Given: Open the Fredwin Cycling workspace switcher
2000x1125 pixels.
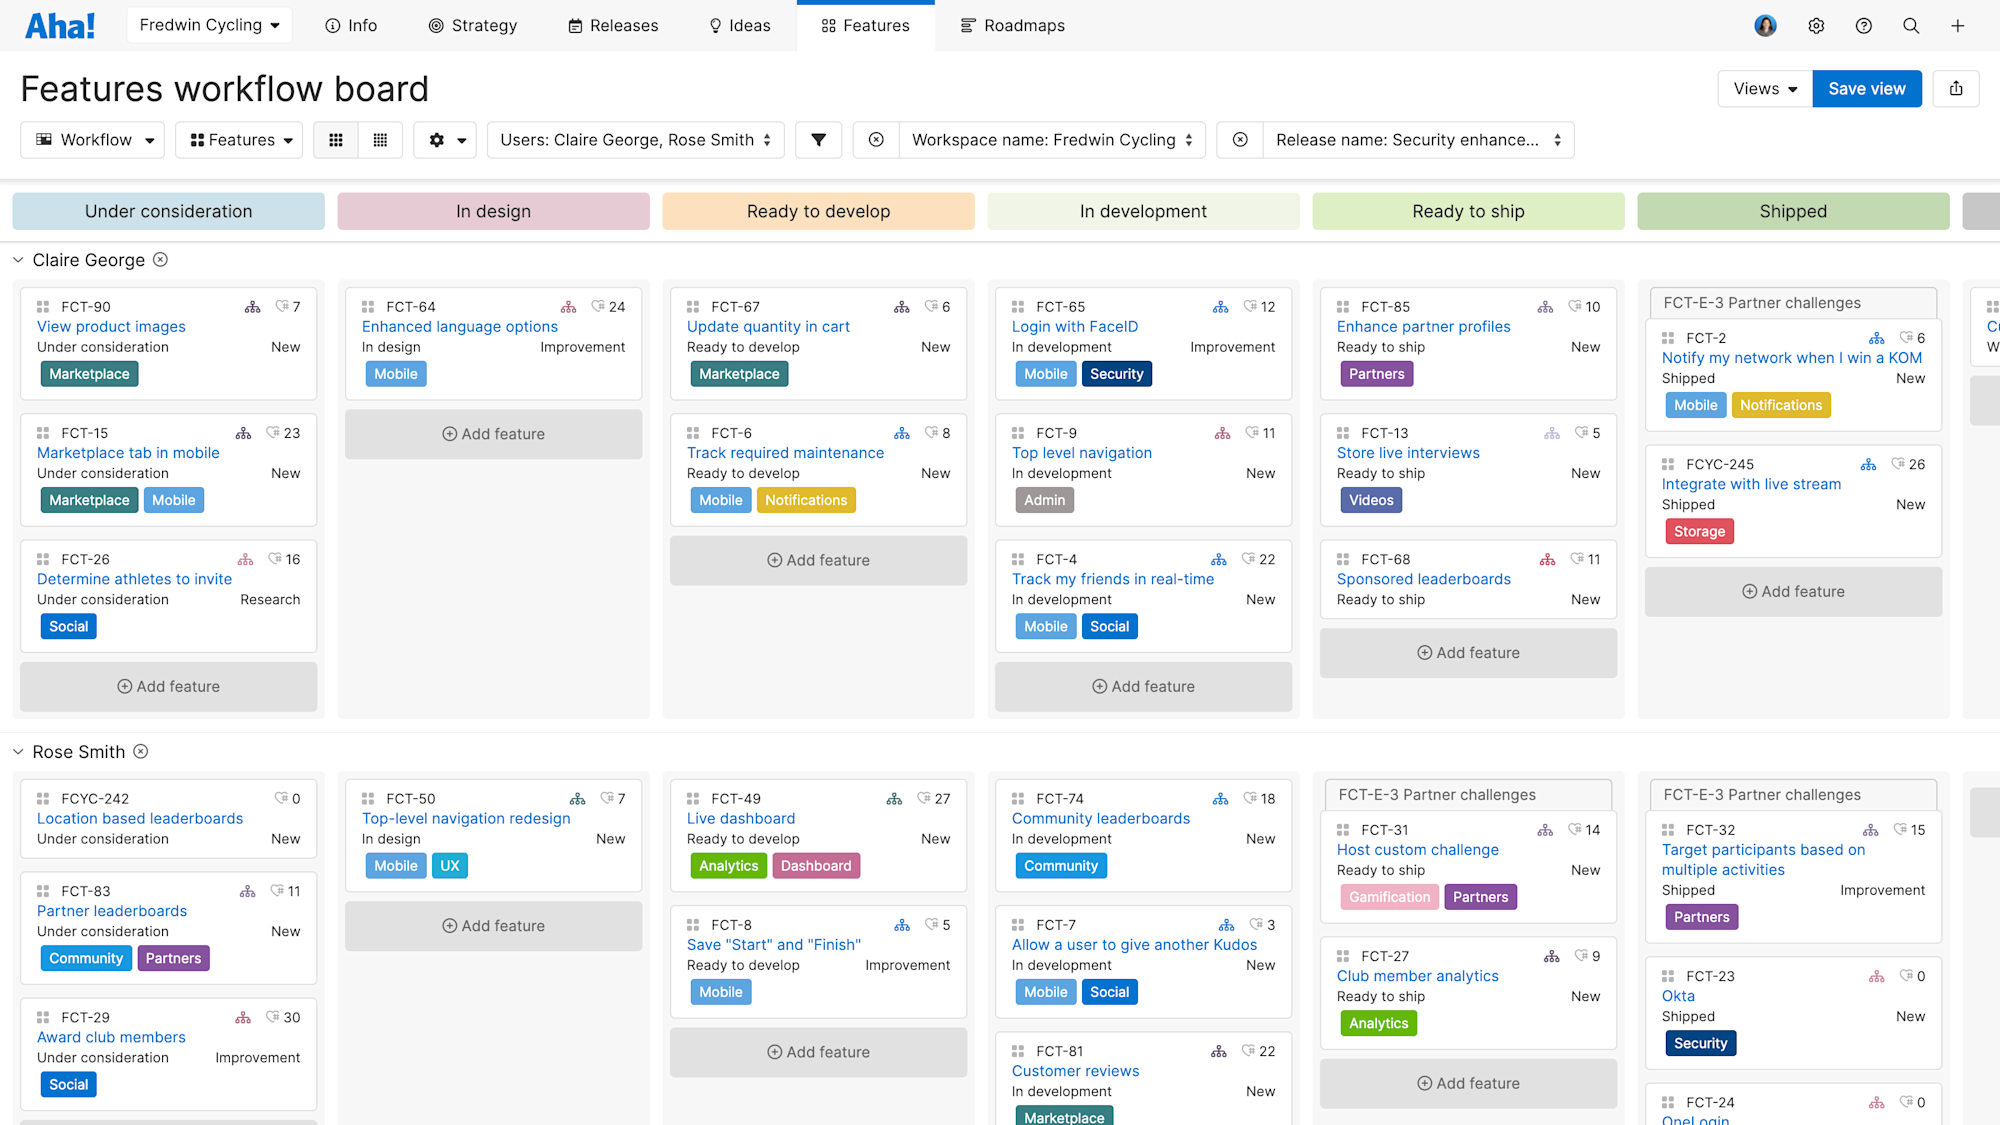Looking at the screenshot, I should [209, 25].
